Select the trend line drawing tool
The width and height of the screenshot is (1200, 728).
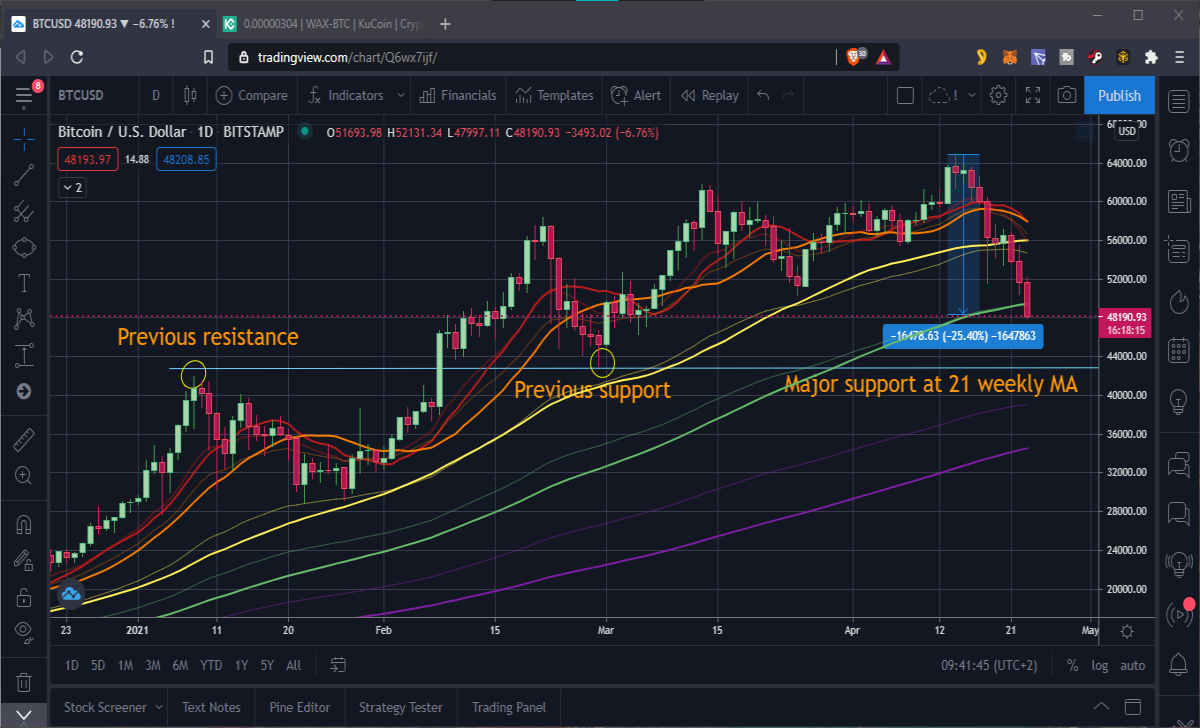(25, 177)
